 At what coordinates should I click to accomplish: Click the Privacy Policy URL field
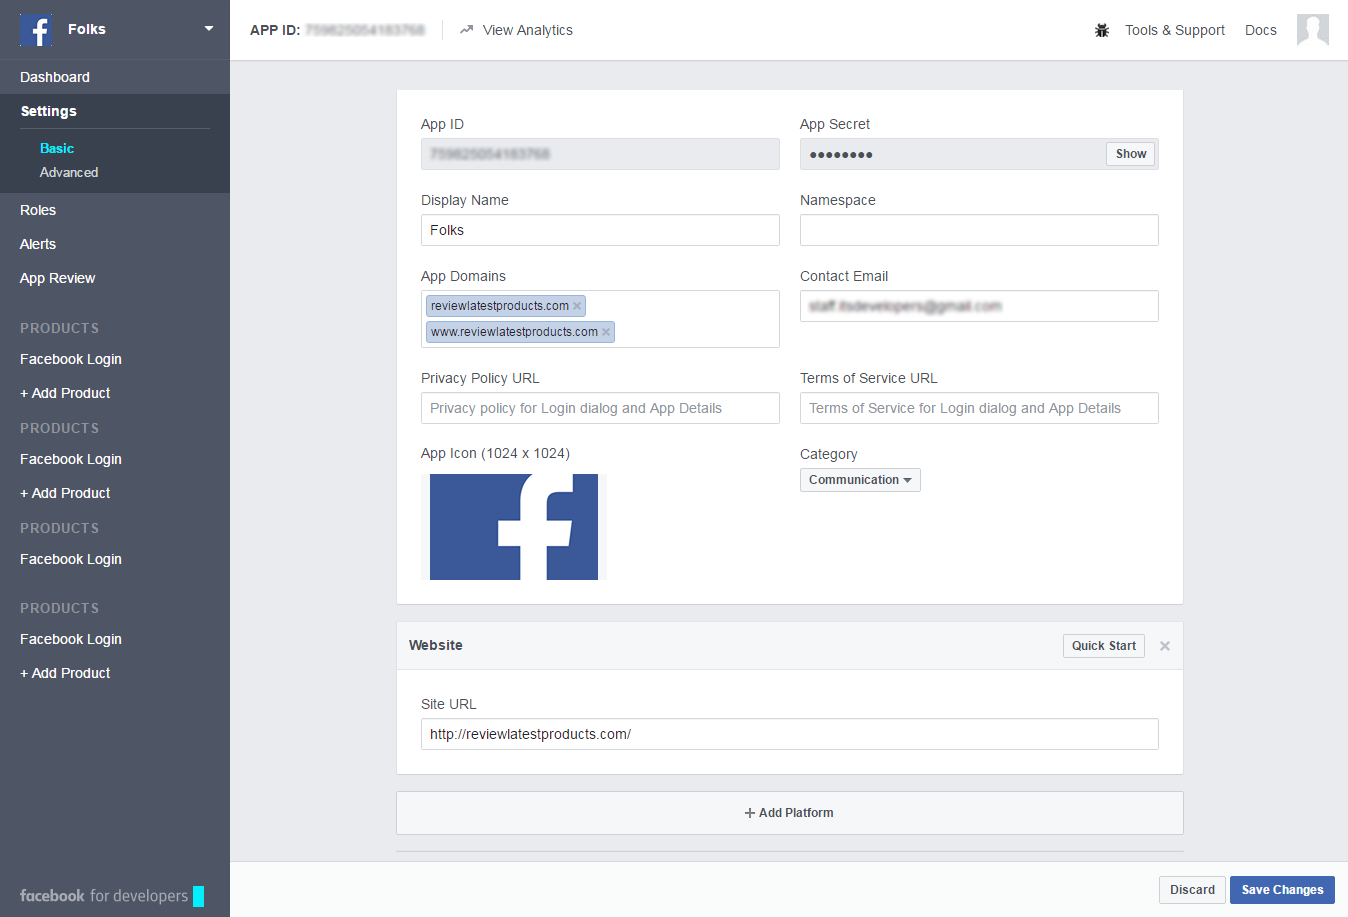(x=600, y=408)
